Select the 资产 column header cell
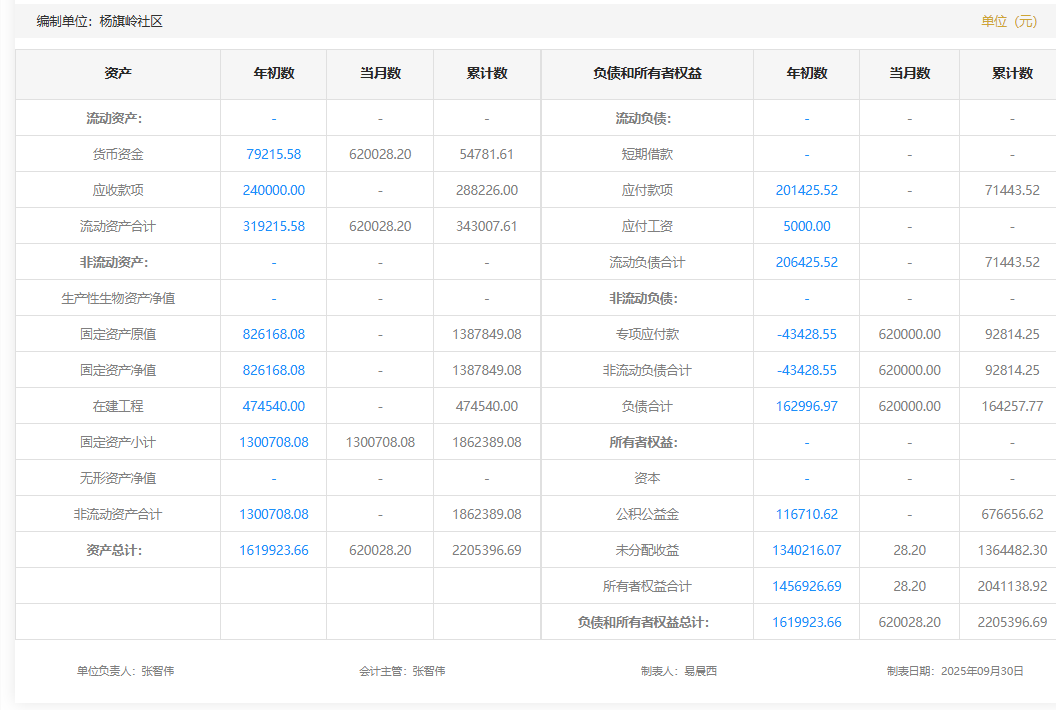 pos(118,74)
